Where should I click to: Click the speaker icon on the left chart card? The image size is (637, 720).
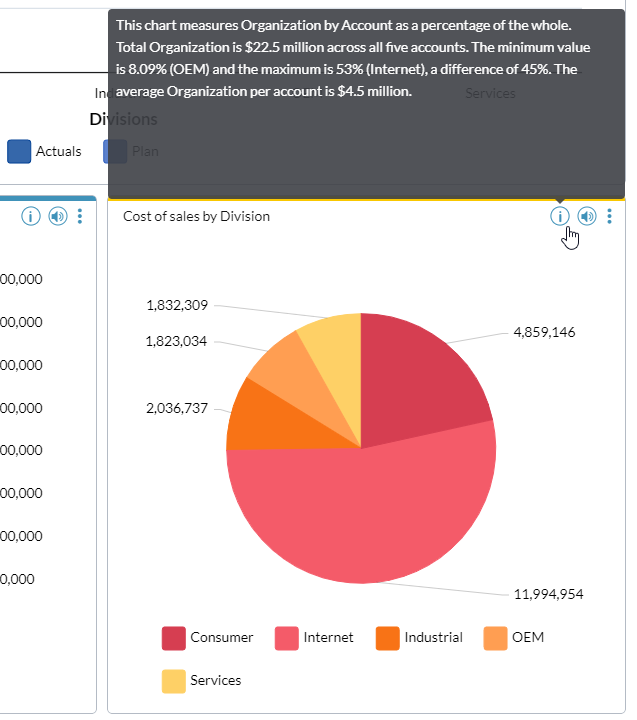pos(58,216)
